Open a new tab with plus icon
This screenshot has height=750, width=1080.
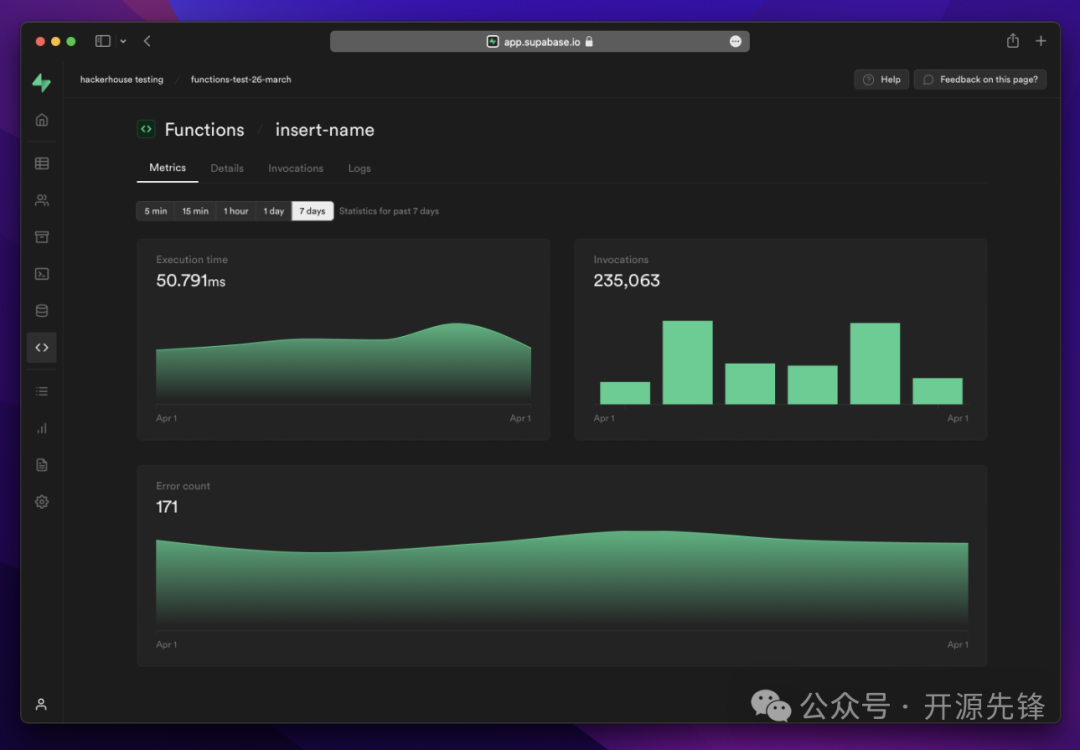[1041, 41]
